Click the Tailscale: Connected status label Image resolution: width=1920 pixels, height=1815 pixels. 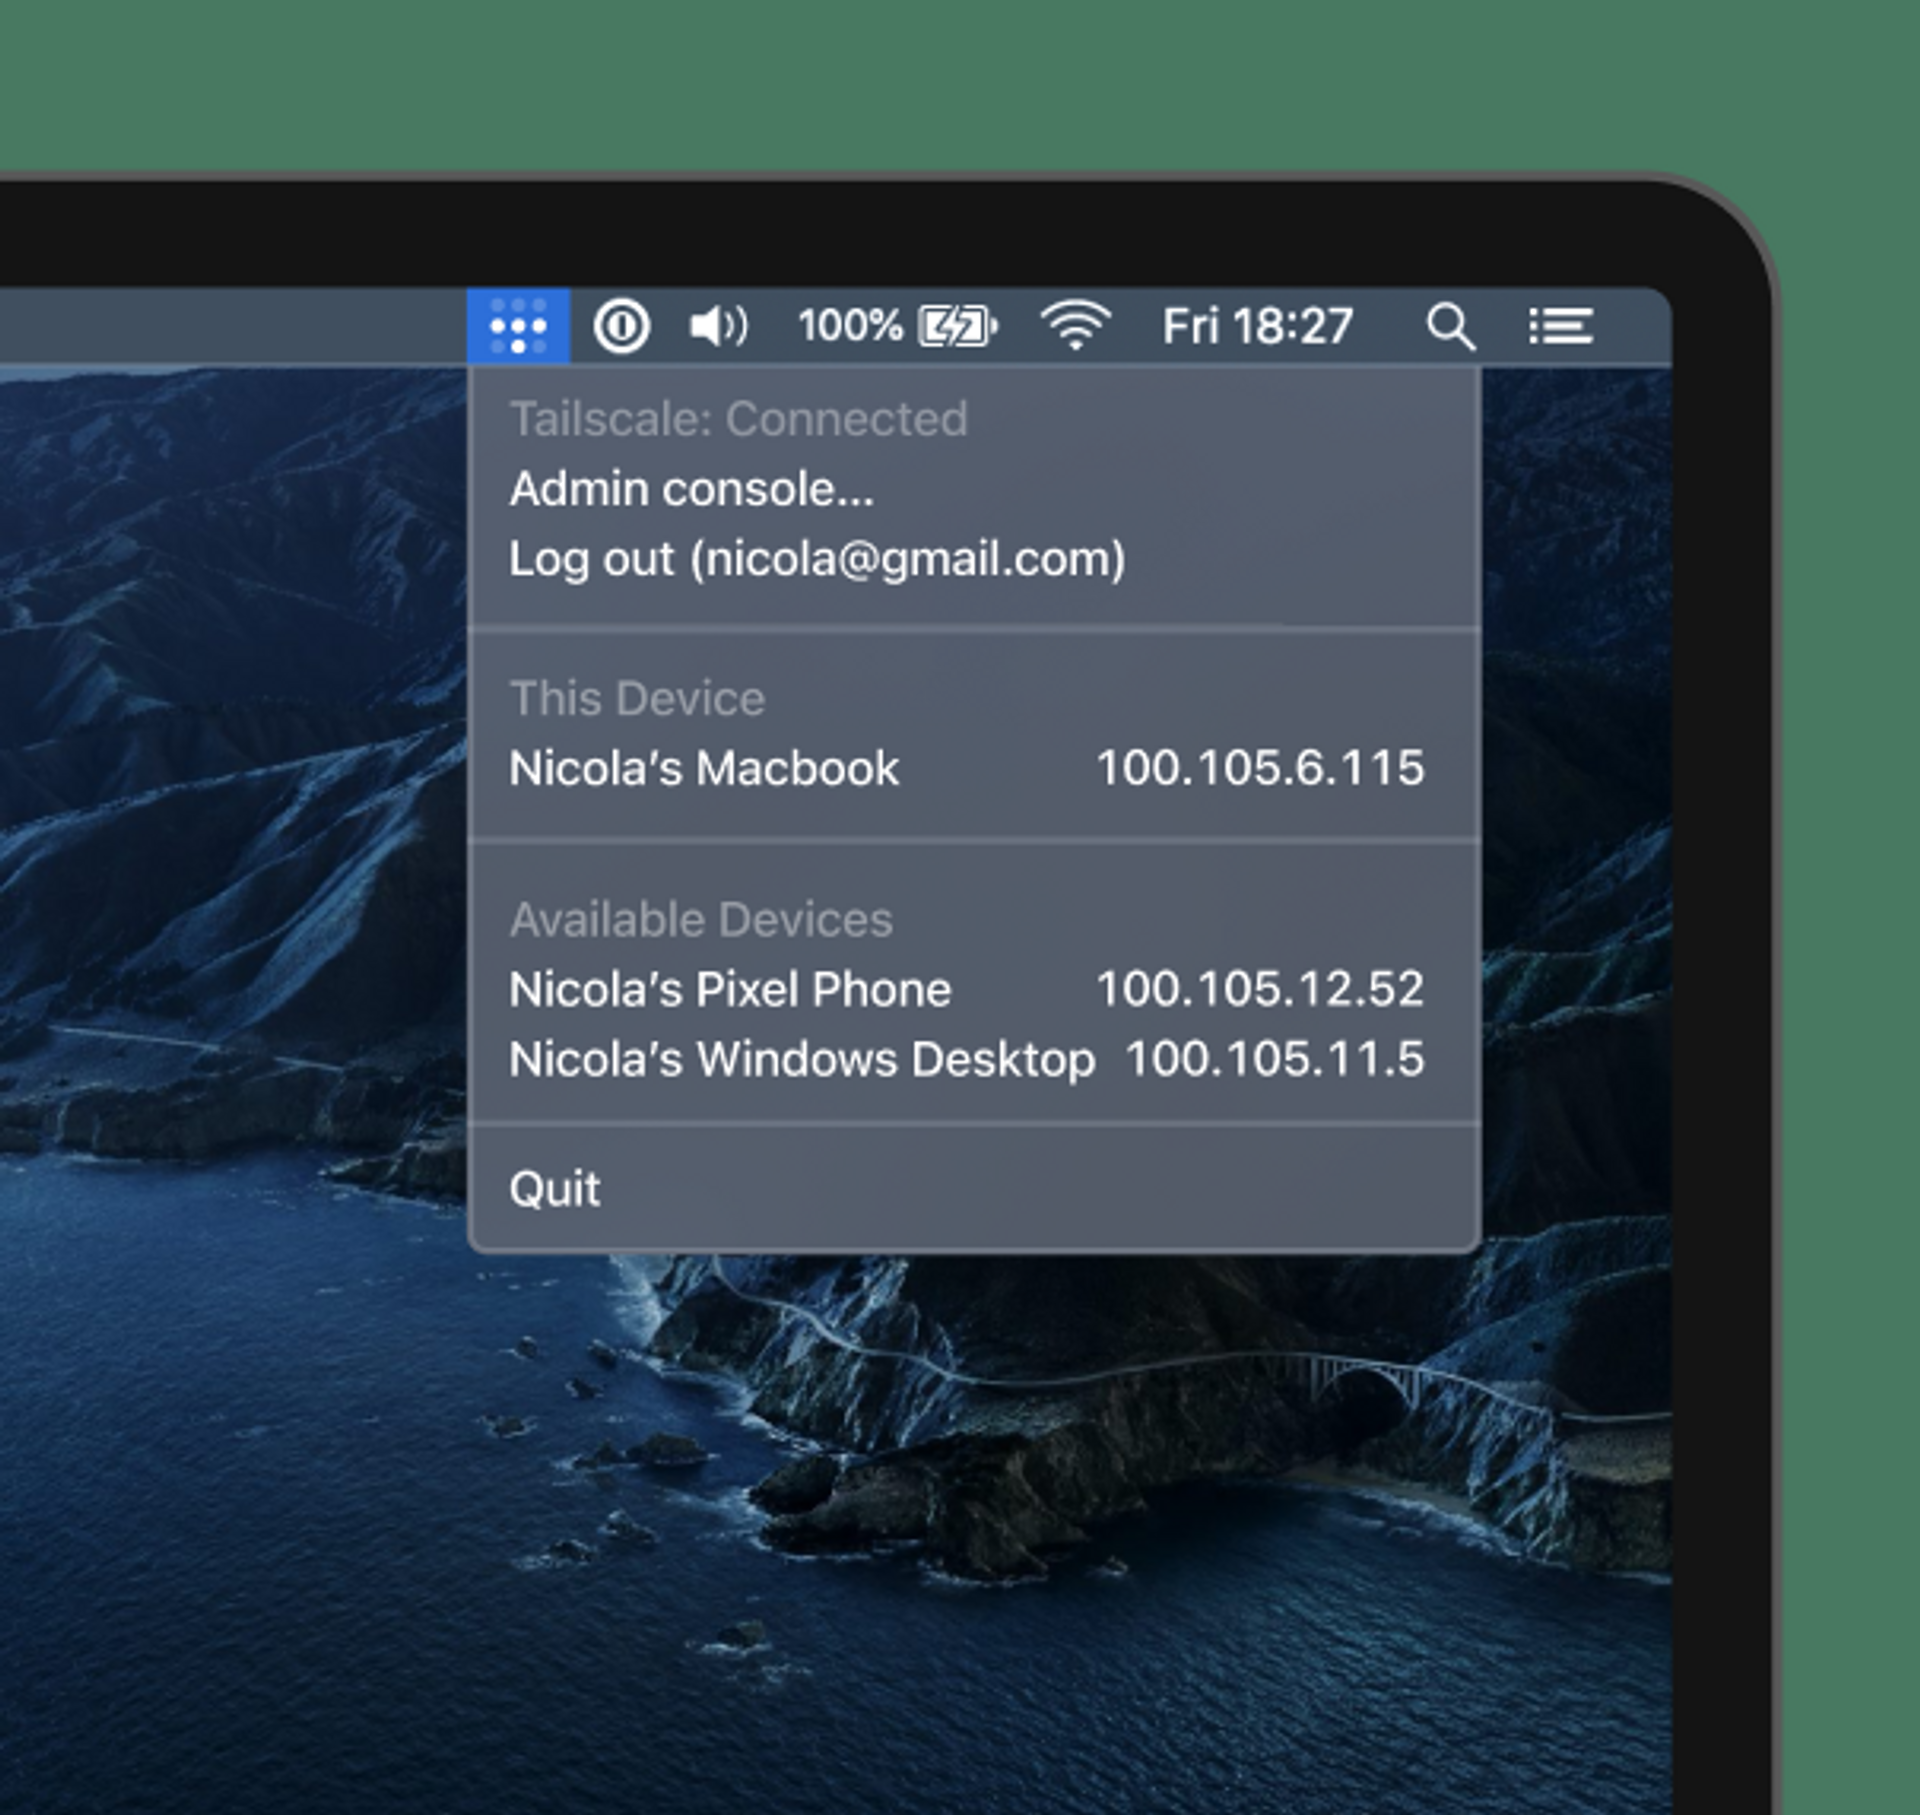tap(739, 419)
